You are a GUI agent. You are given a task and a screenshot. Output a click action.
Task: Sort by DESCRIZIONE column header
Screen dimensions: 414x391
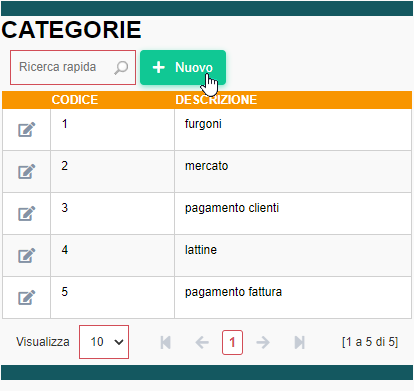(216, 100)
